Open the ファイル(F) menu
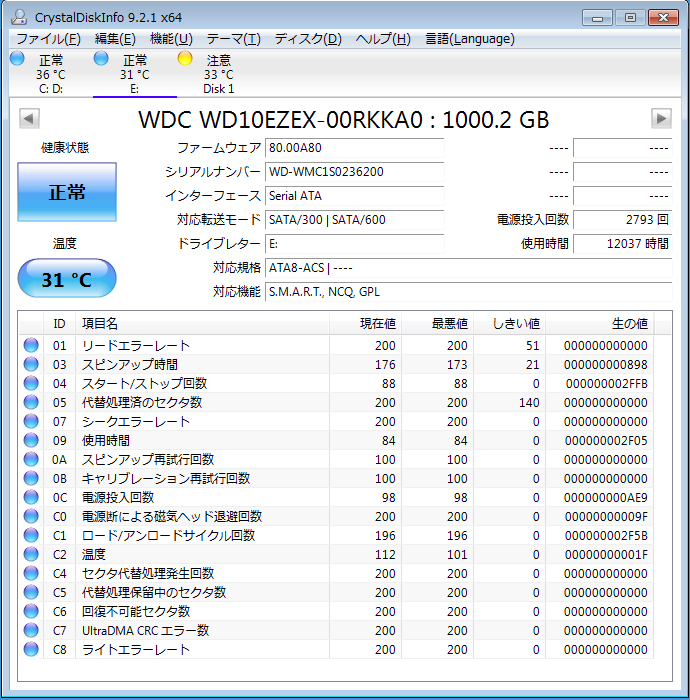 (48, 39)
